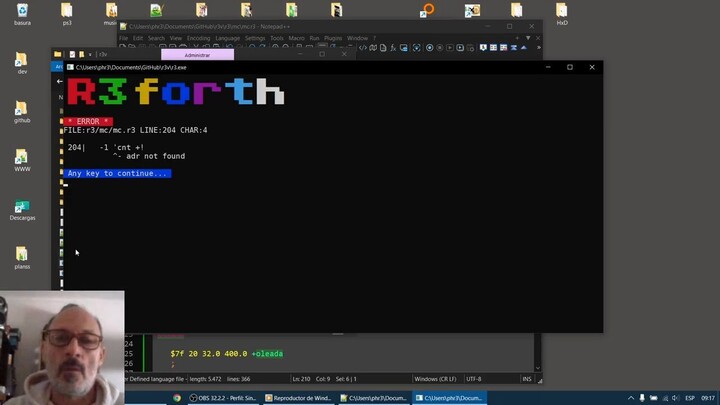The width and height of the screenshot is (720, 405).
Task: Open the basura recycle bin desktop icon
Action: [x=22, y=14]
